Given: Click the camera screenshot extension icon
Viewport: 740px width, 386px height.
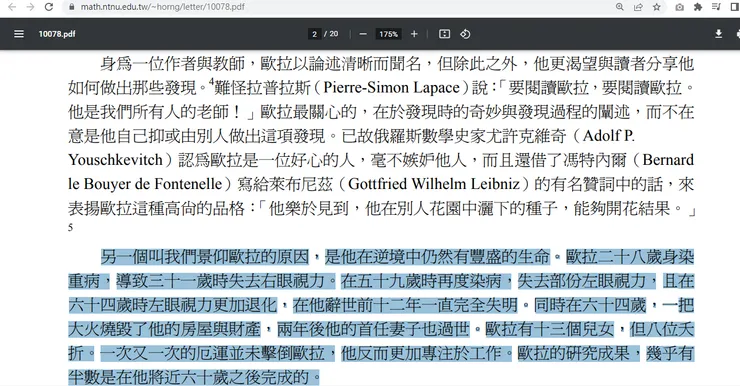Looking at the screenshot, I should (680, 7).
